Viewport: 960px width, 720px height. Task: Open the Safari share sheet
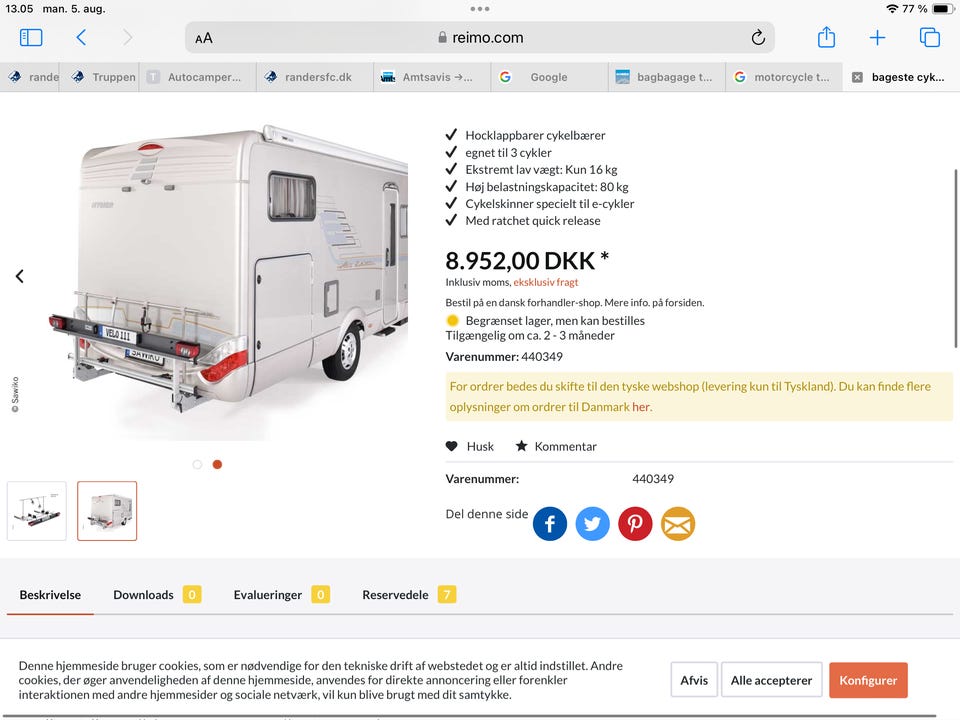click(x=826, y=37)
